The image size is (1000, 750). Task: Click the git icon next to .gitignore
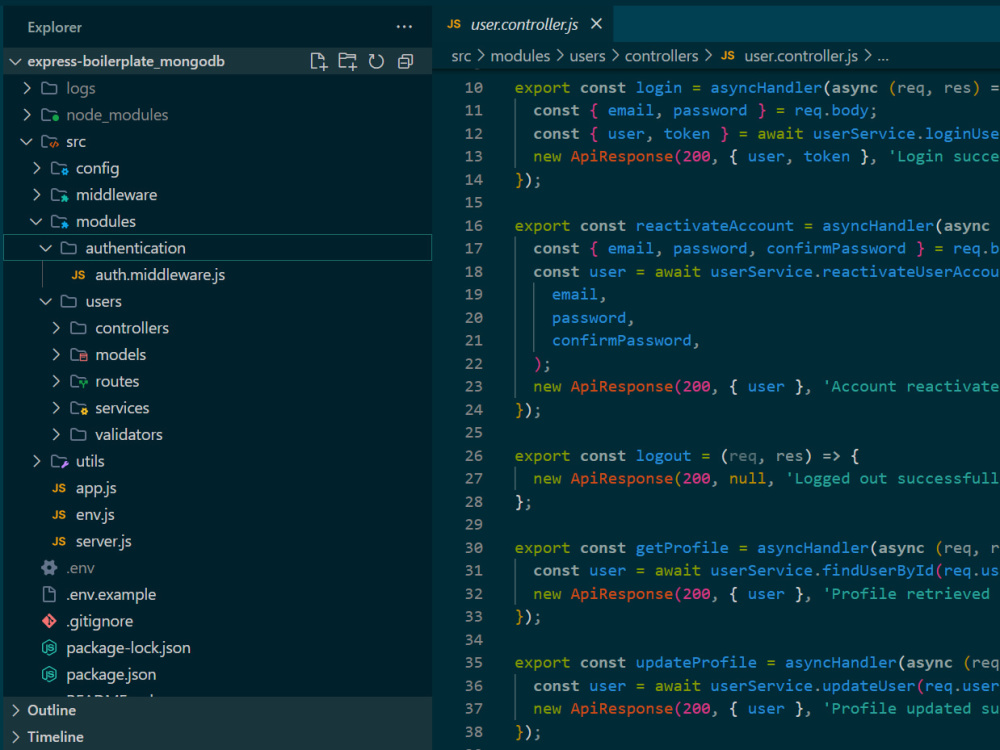49,621
